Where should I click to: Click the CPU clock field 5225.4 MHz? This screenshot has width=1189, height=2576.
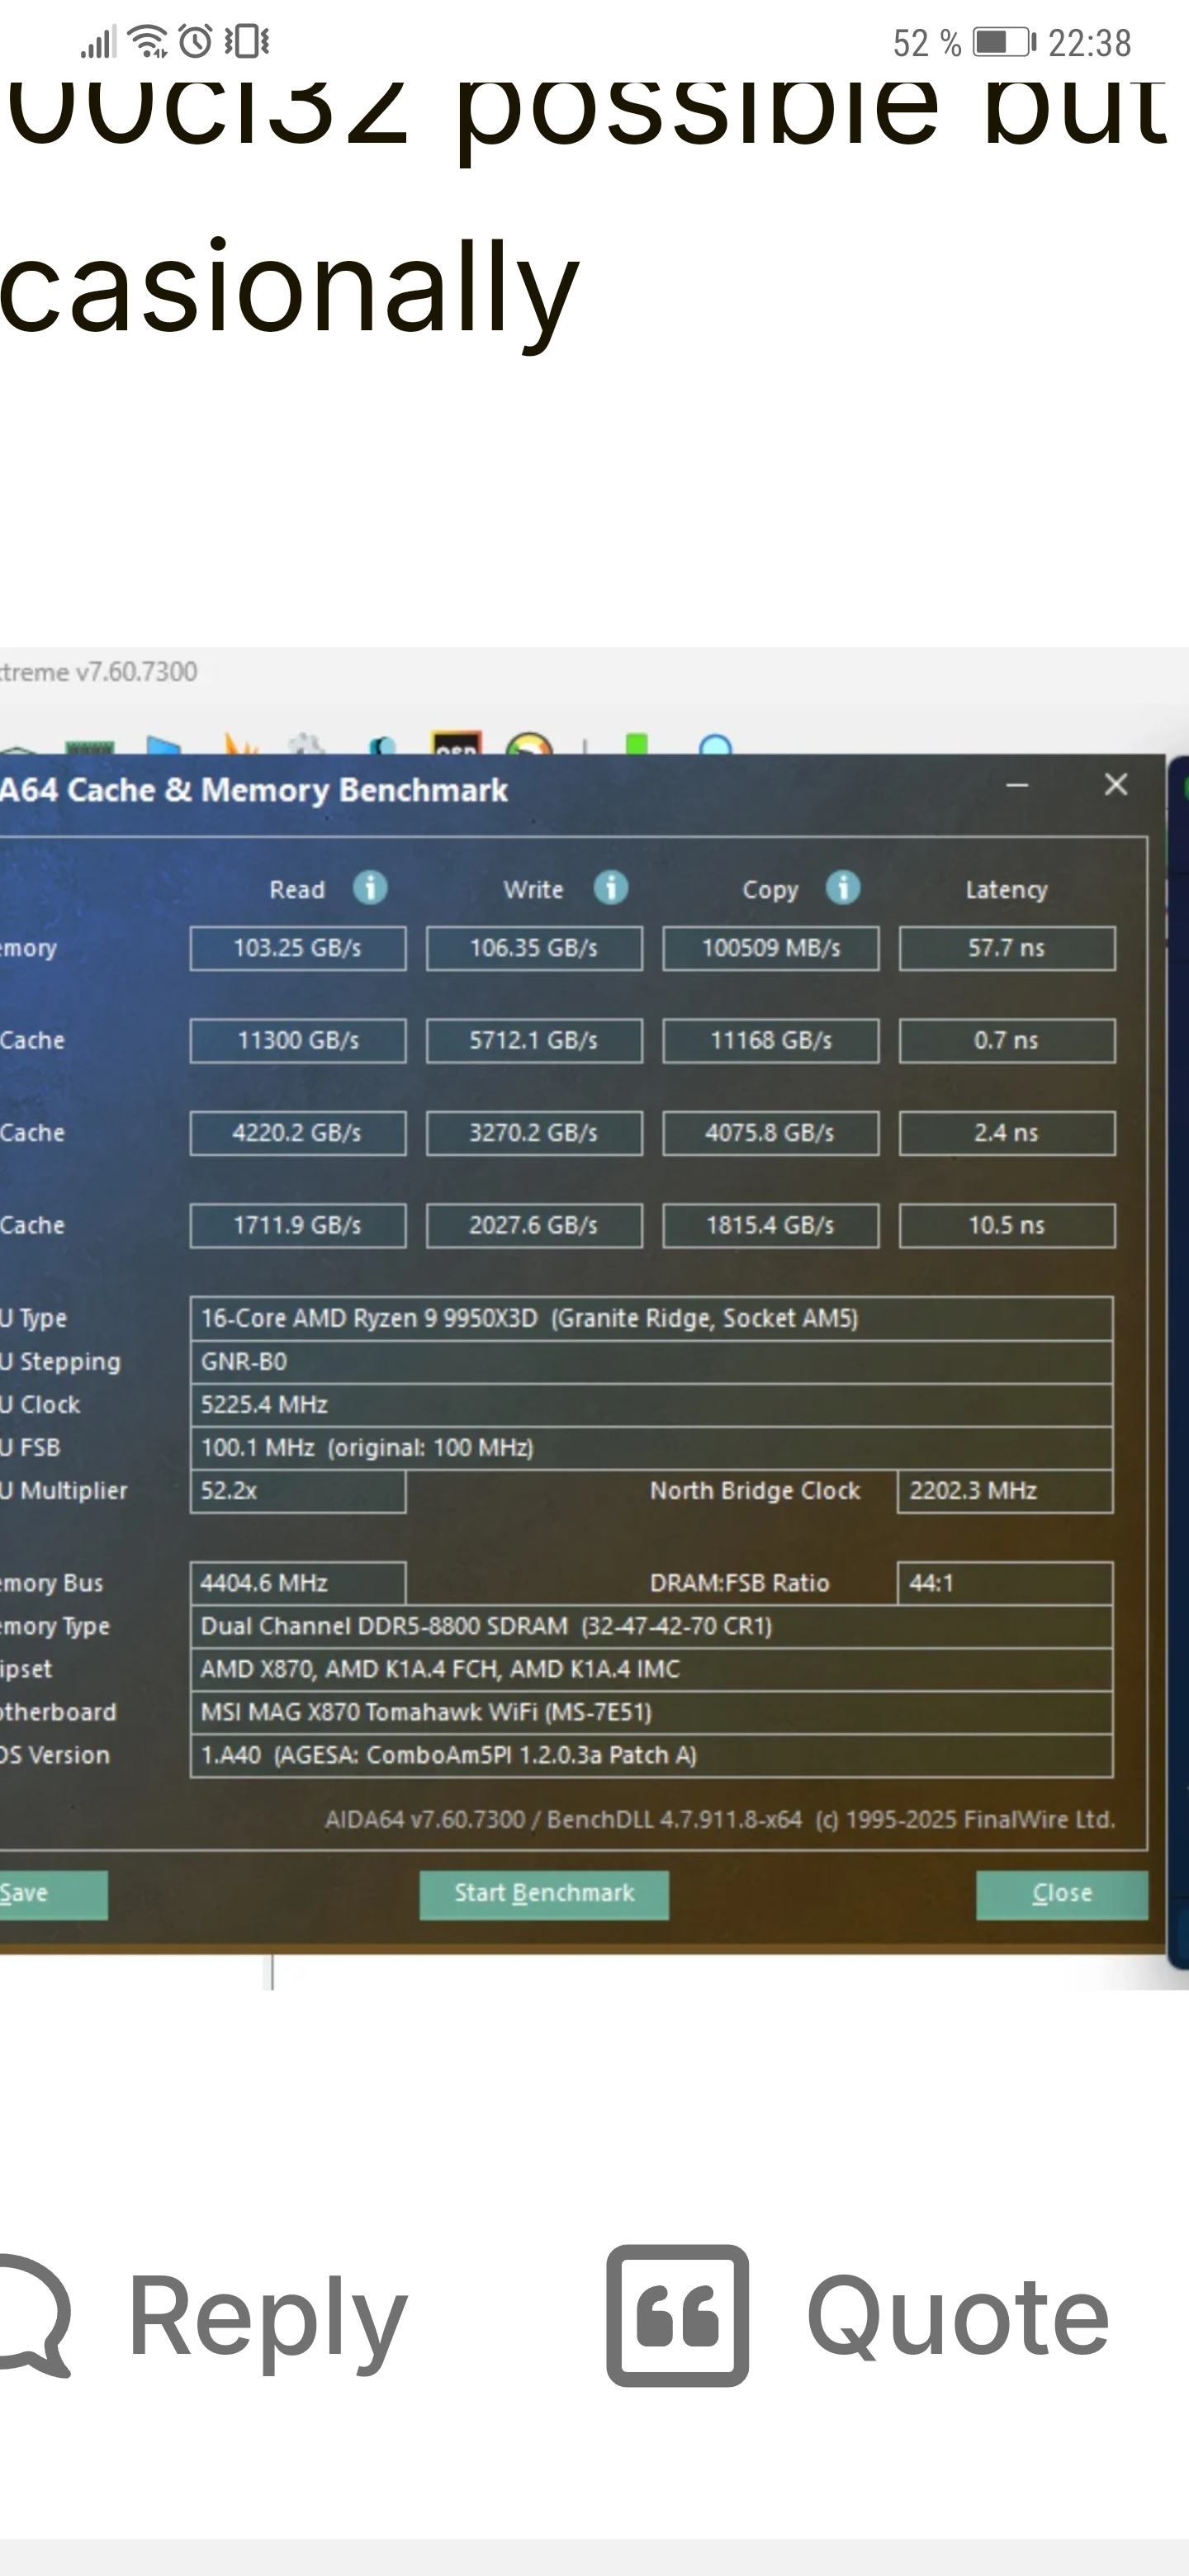pos(651,1404)
